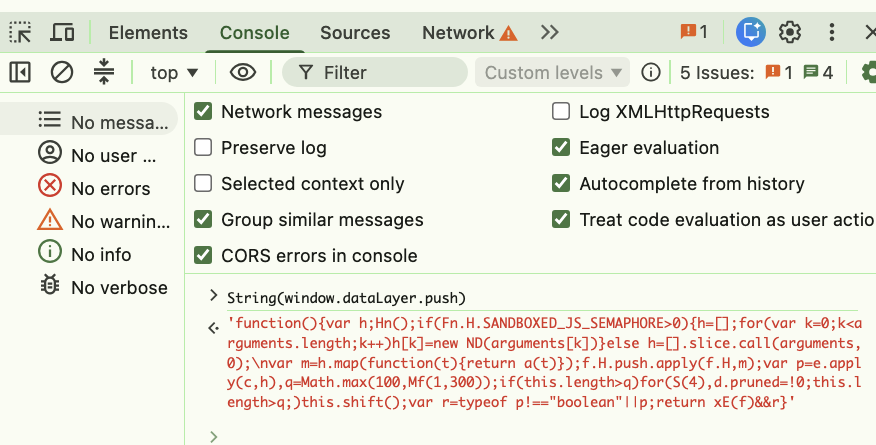Click the red issue count next to 5 Issues
Image resolution: width=876 pixels, height=445 pixels.
click(x=779, y=72)
